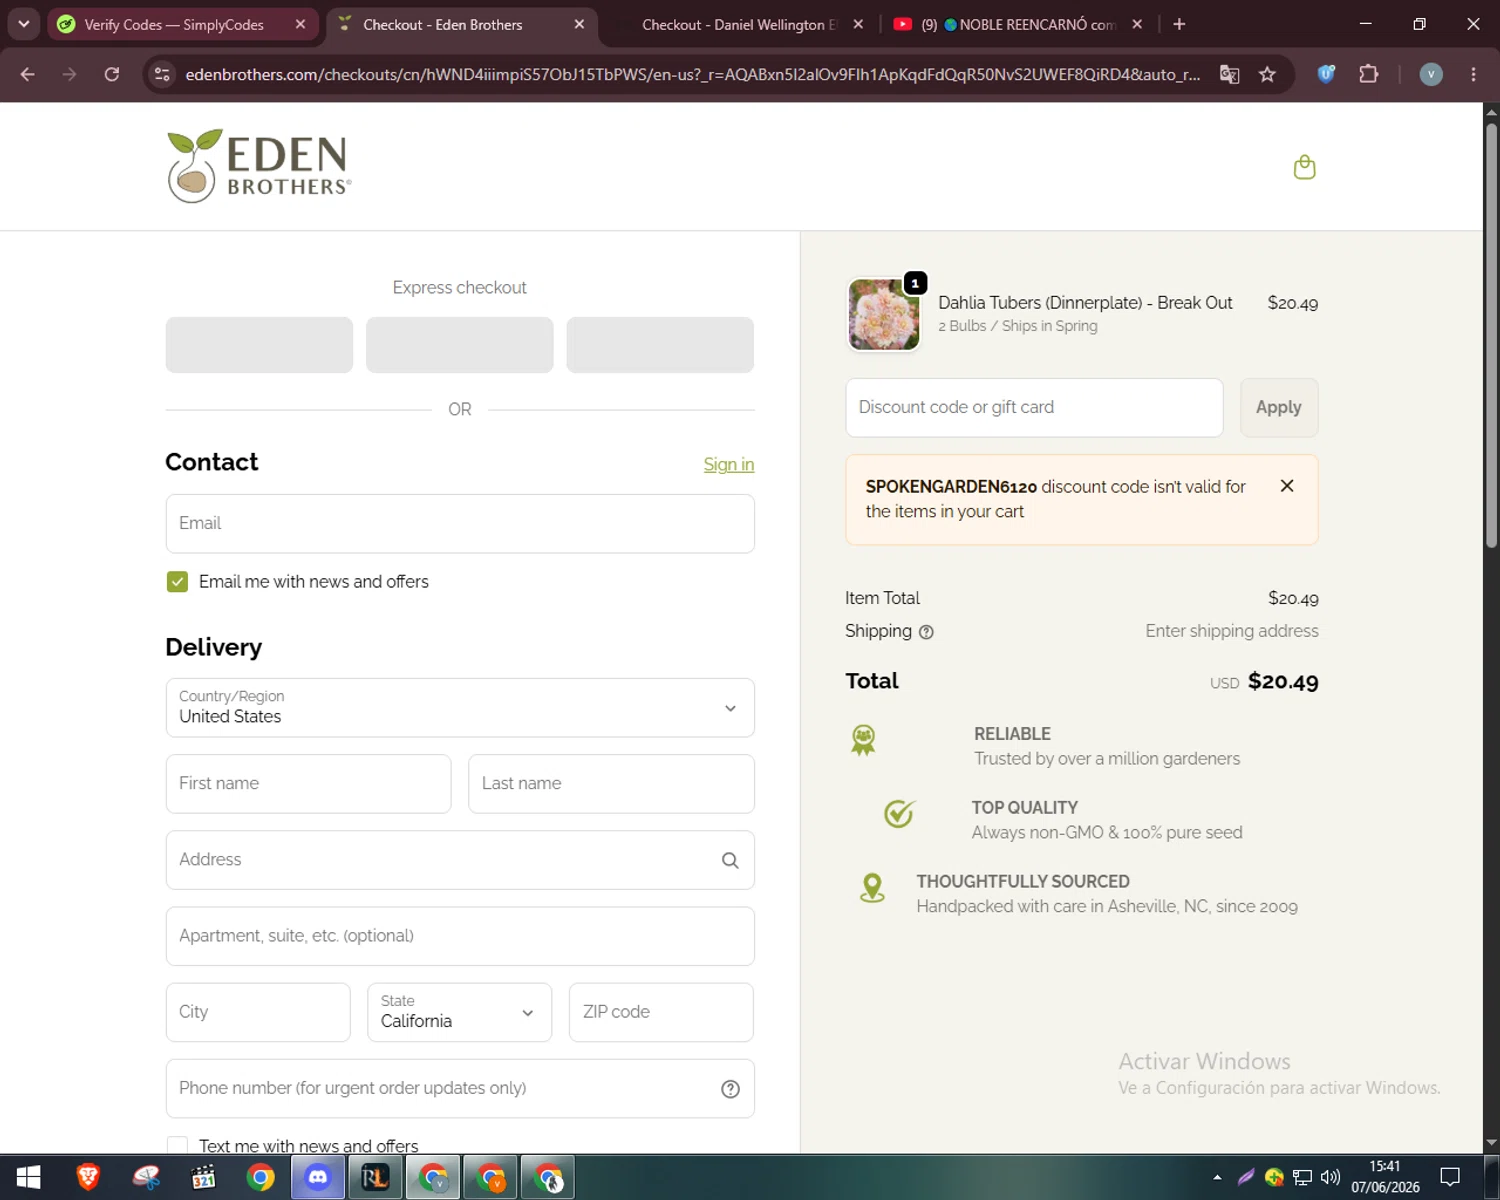
Task: Focus the Email input field
Action: (x=460, y=524)
